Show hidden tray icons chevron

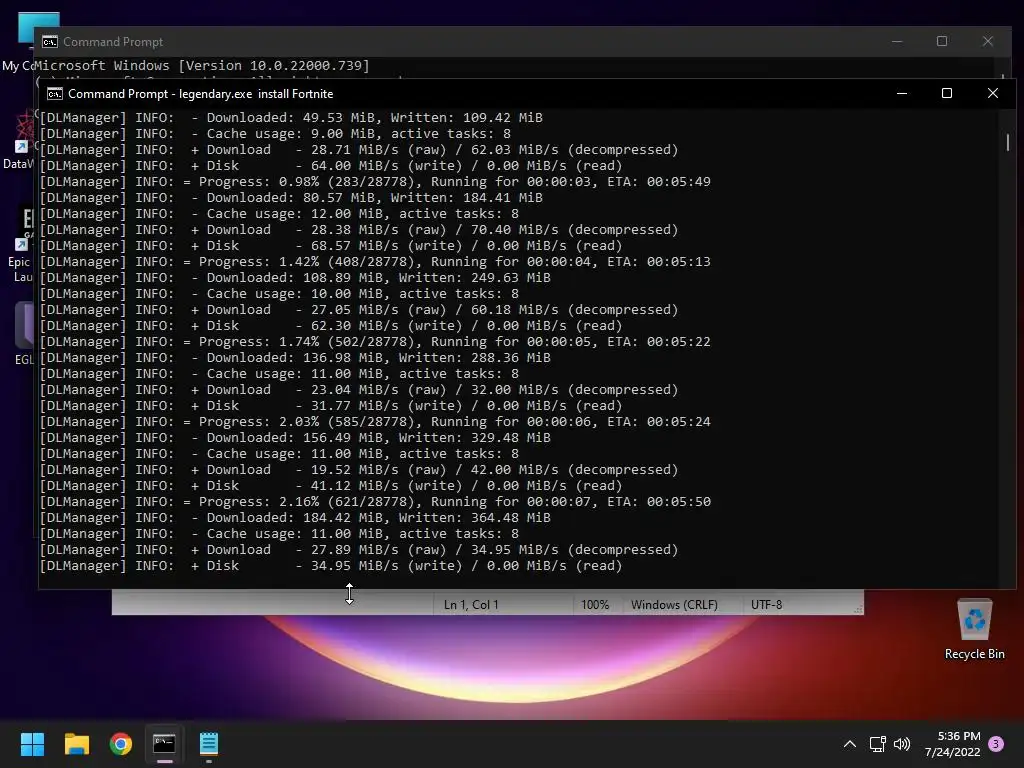pyautogui.click(x=850, y=744)
